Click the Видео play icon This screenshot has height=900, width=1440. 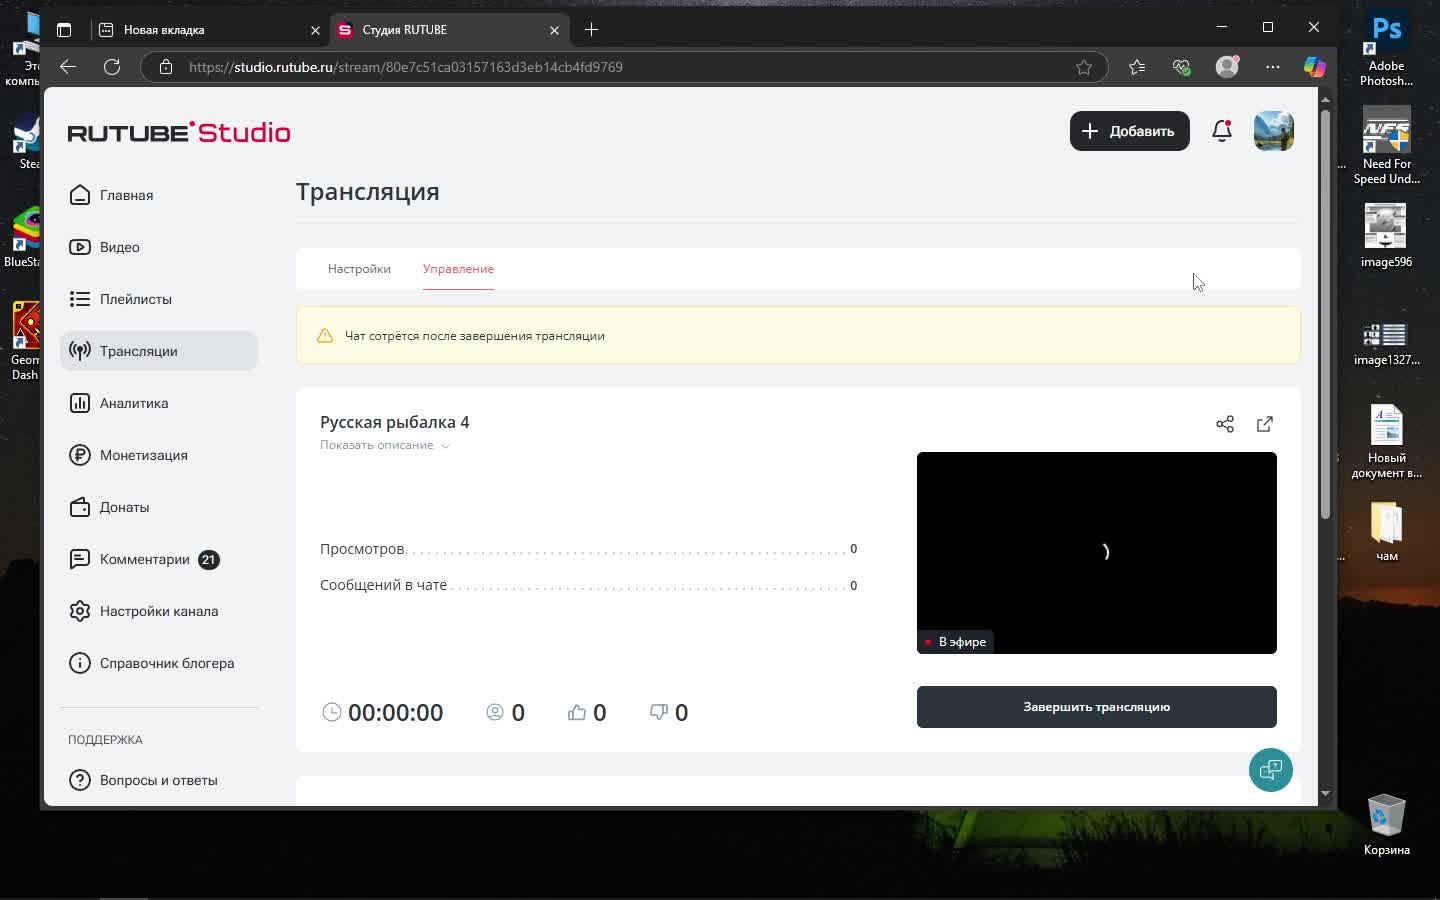pos(80,247)
